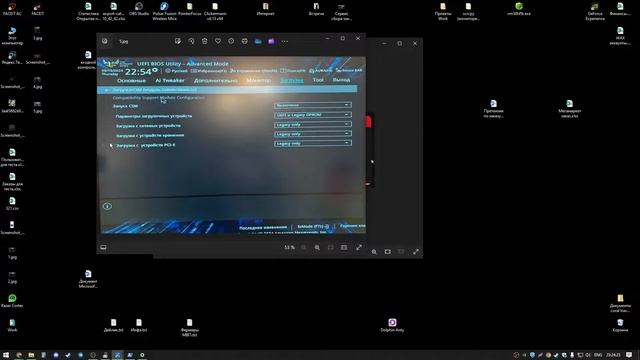Select the AI Tweaker BIOS tab
640x360 pixels.
click(170, 80)
